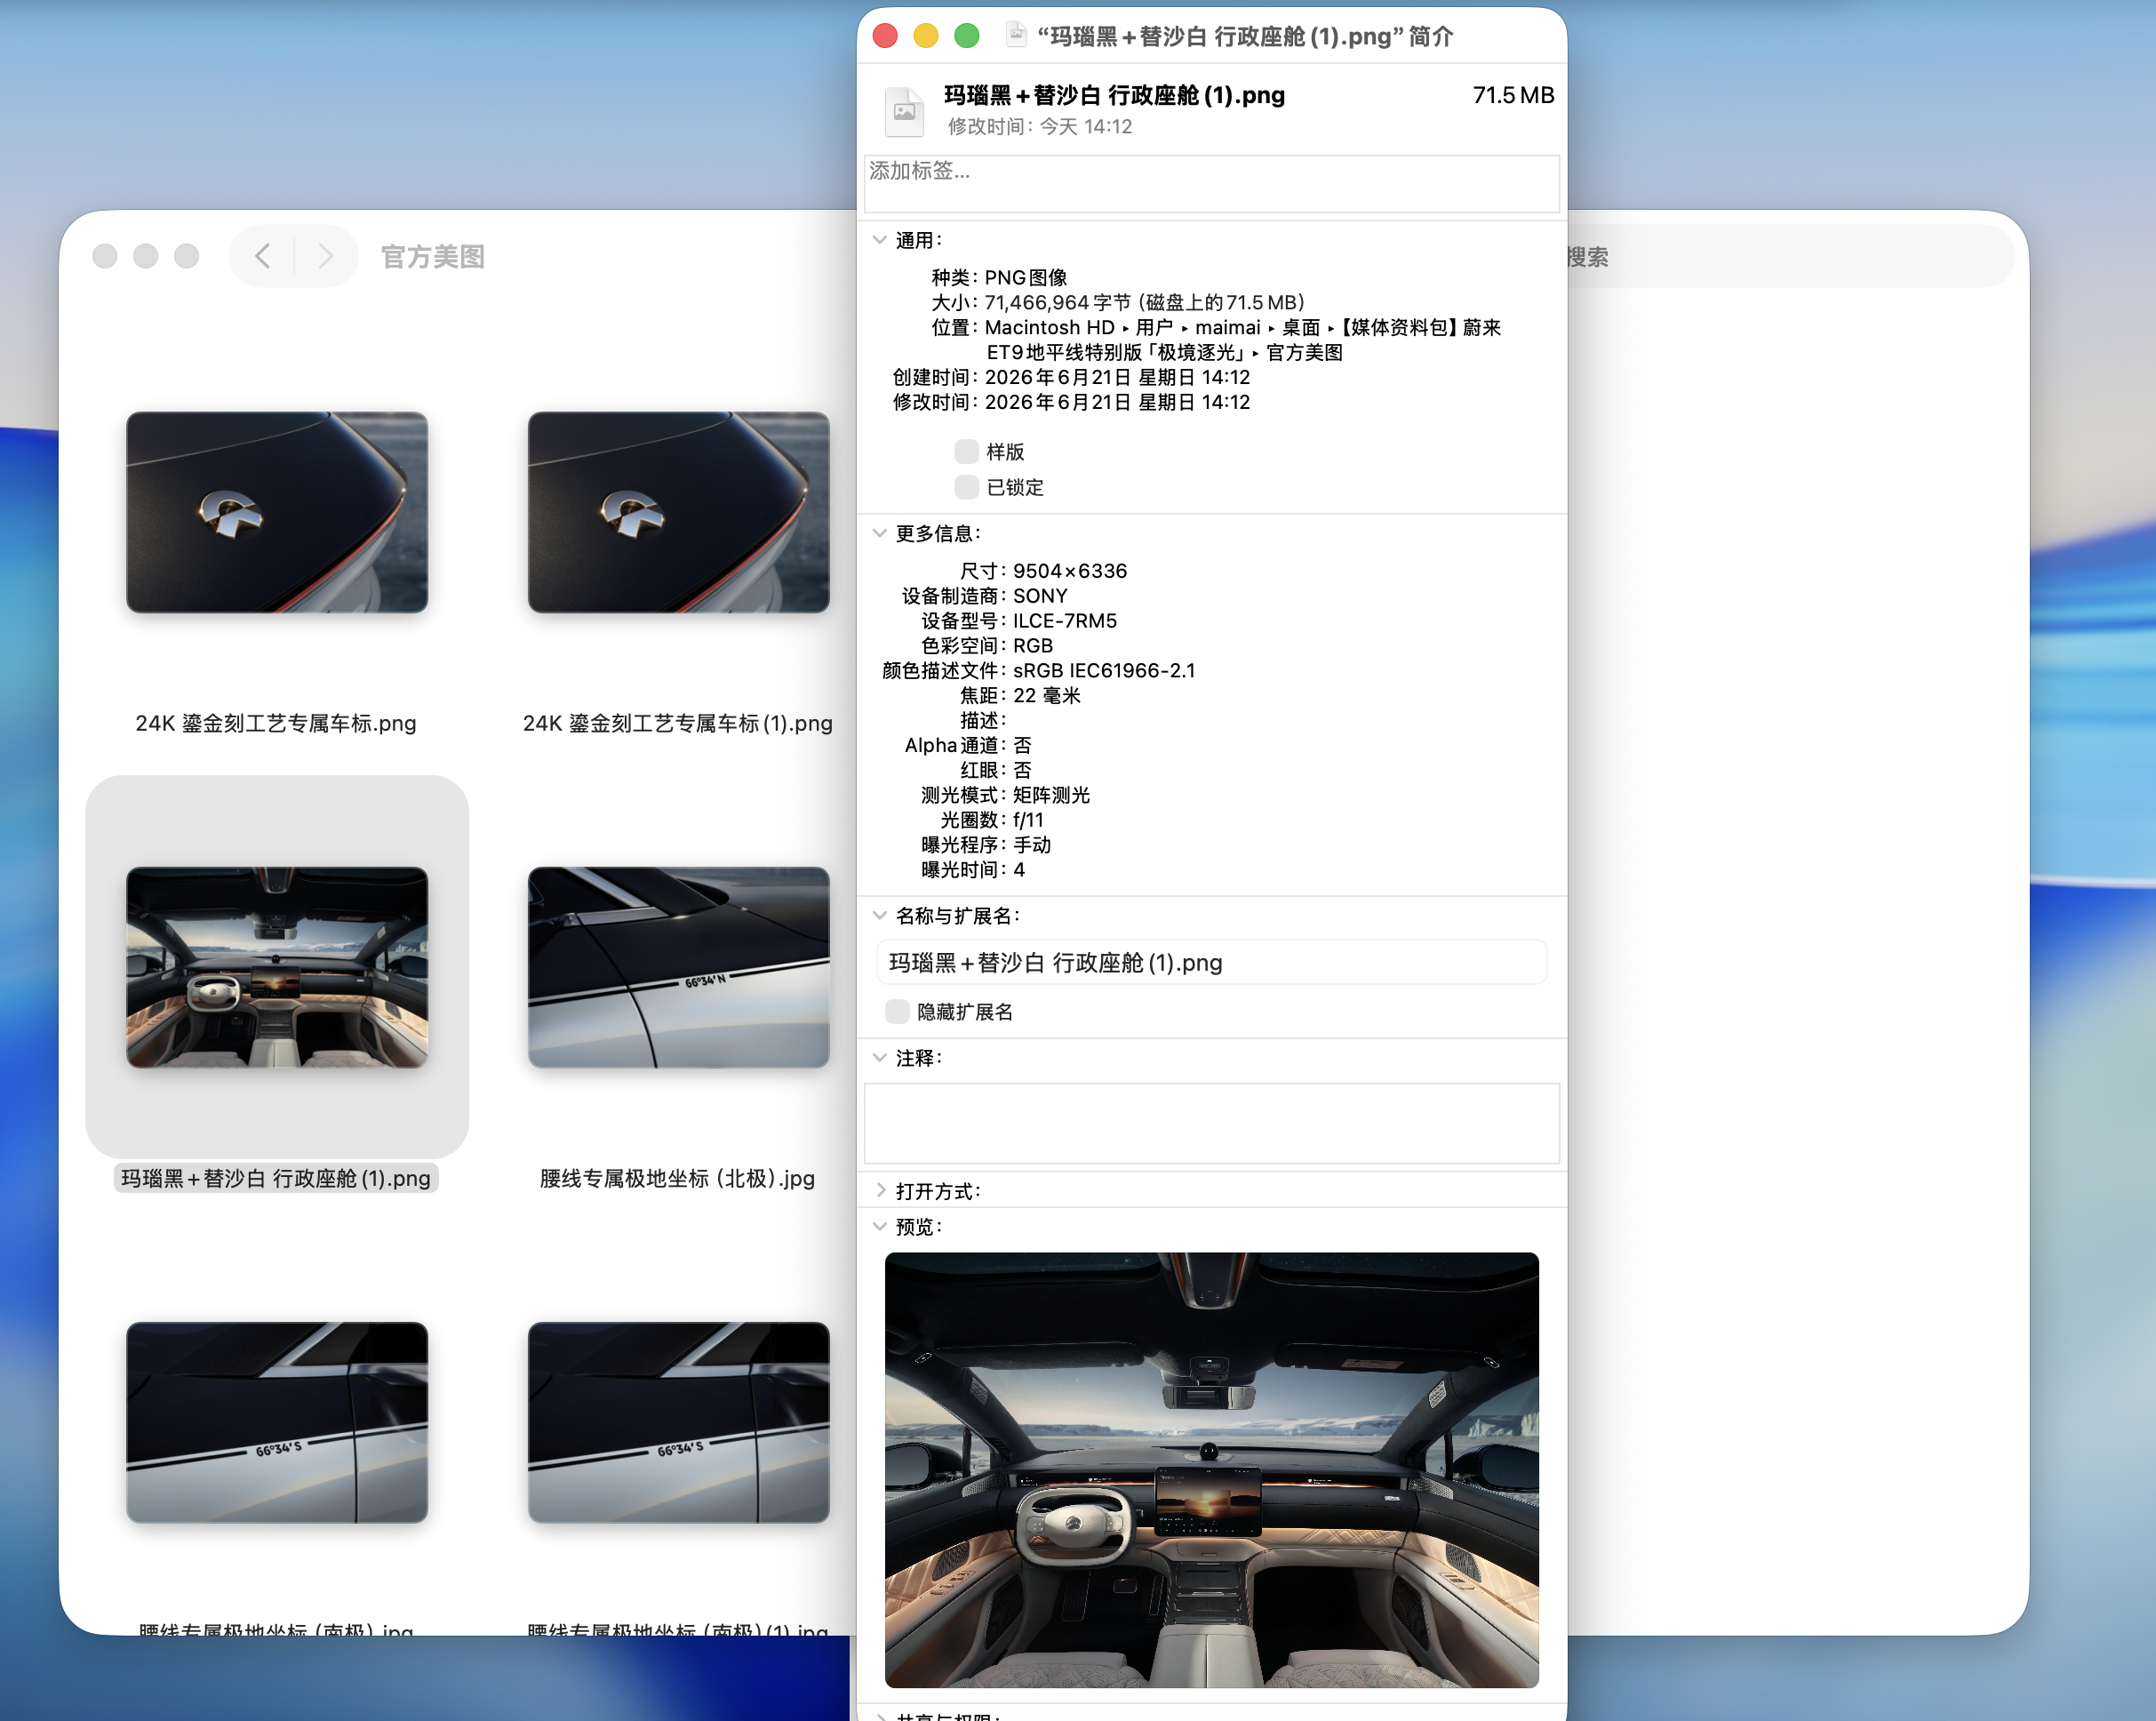Click the 设备制造商 value SONY
Screen dimensions: 2156x1721
pyautogui.click(x=1040, y=596)
